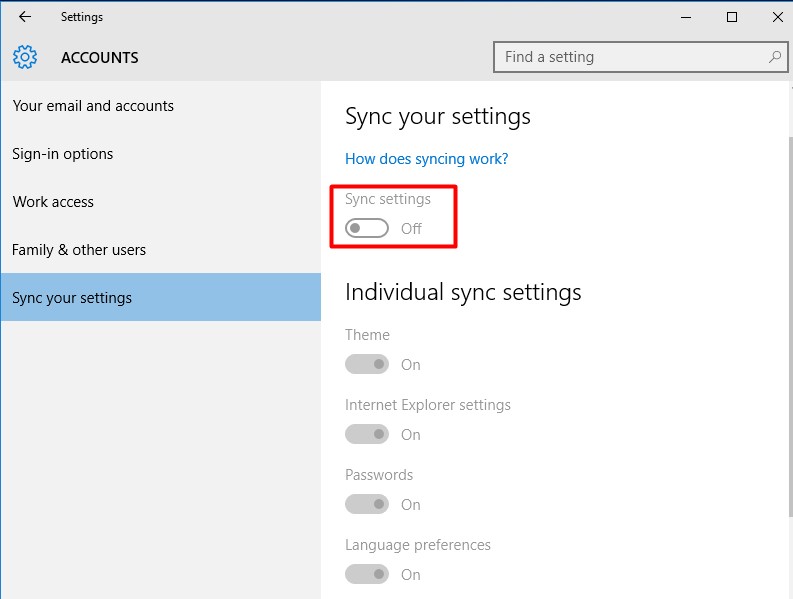Minimize the Settings window
The width and height of the screenshot is (793, 599).
coord(686,17)
